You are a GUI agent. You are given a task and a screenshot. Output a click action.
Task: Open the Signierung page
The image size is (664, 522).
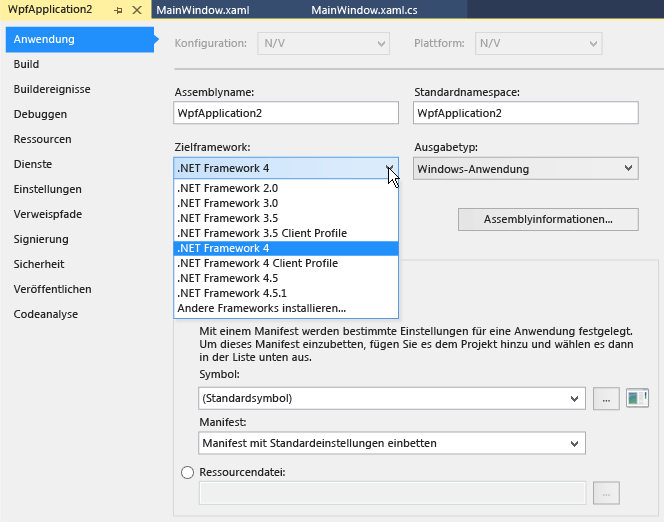41,239
